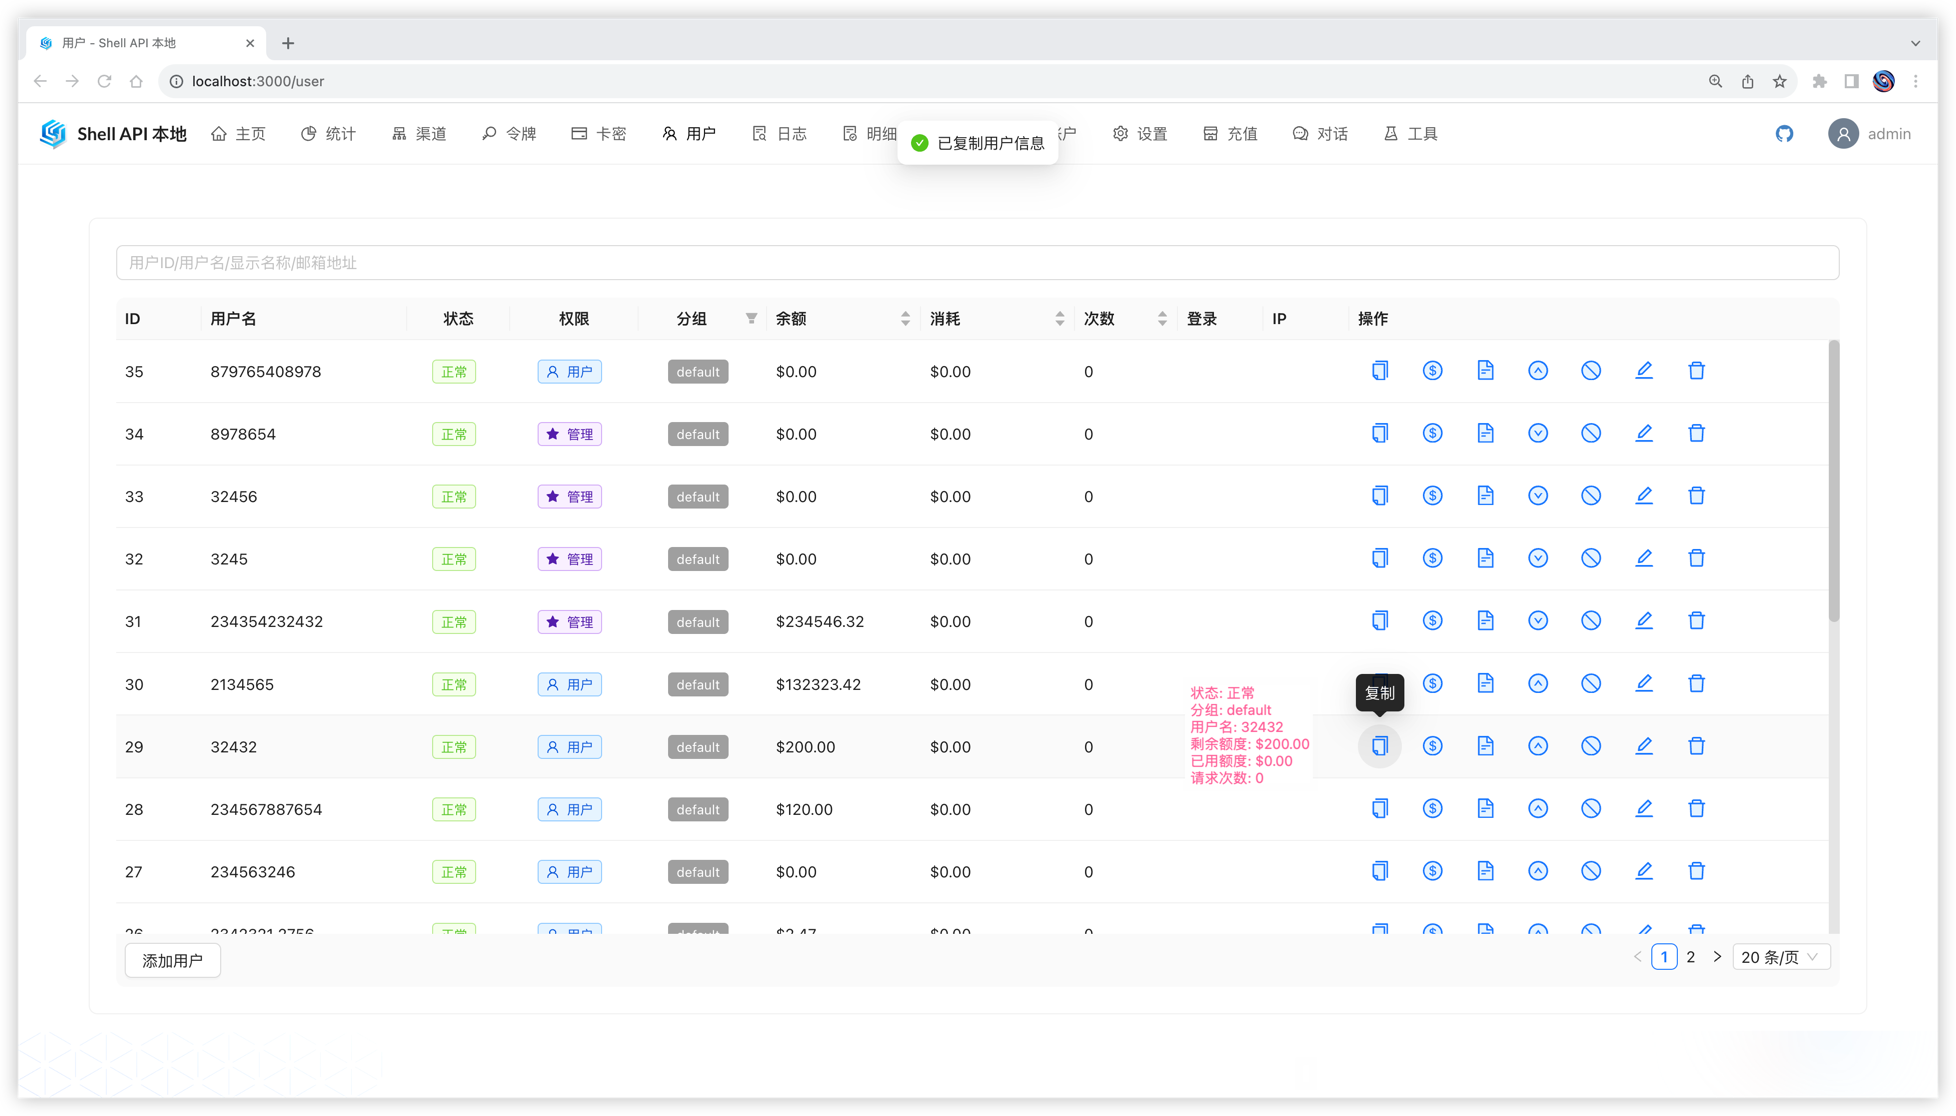Edit user 2134565 with pencil icon
Screen dimensions: 1956x1116
coord(1644,684)
